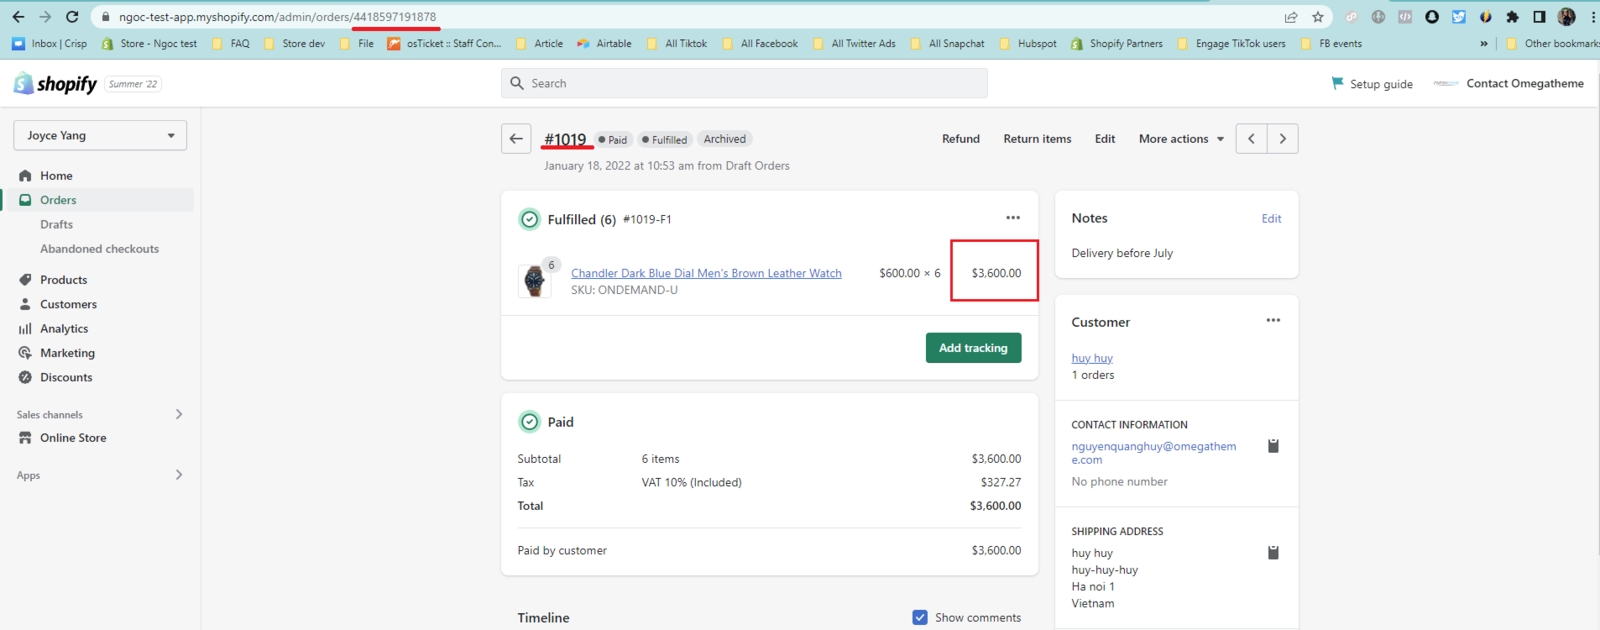
Task: Open the Joyce Yang store switcher dropdown
Action: [100, 135]
